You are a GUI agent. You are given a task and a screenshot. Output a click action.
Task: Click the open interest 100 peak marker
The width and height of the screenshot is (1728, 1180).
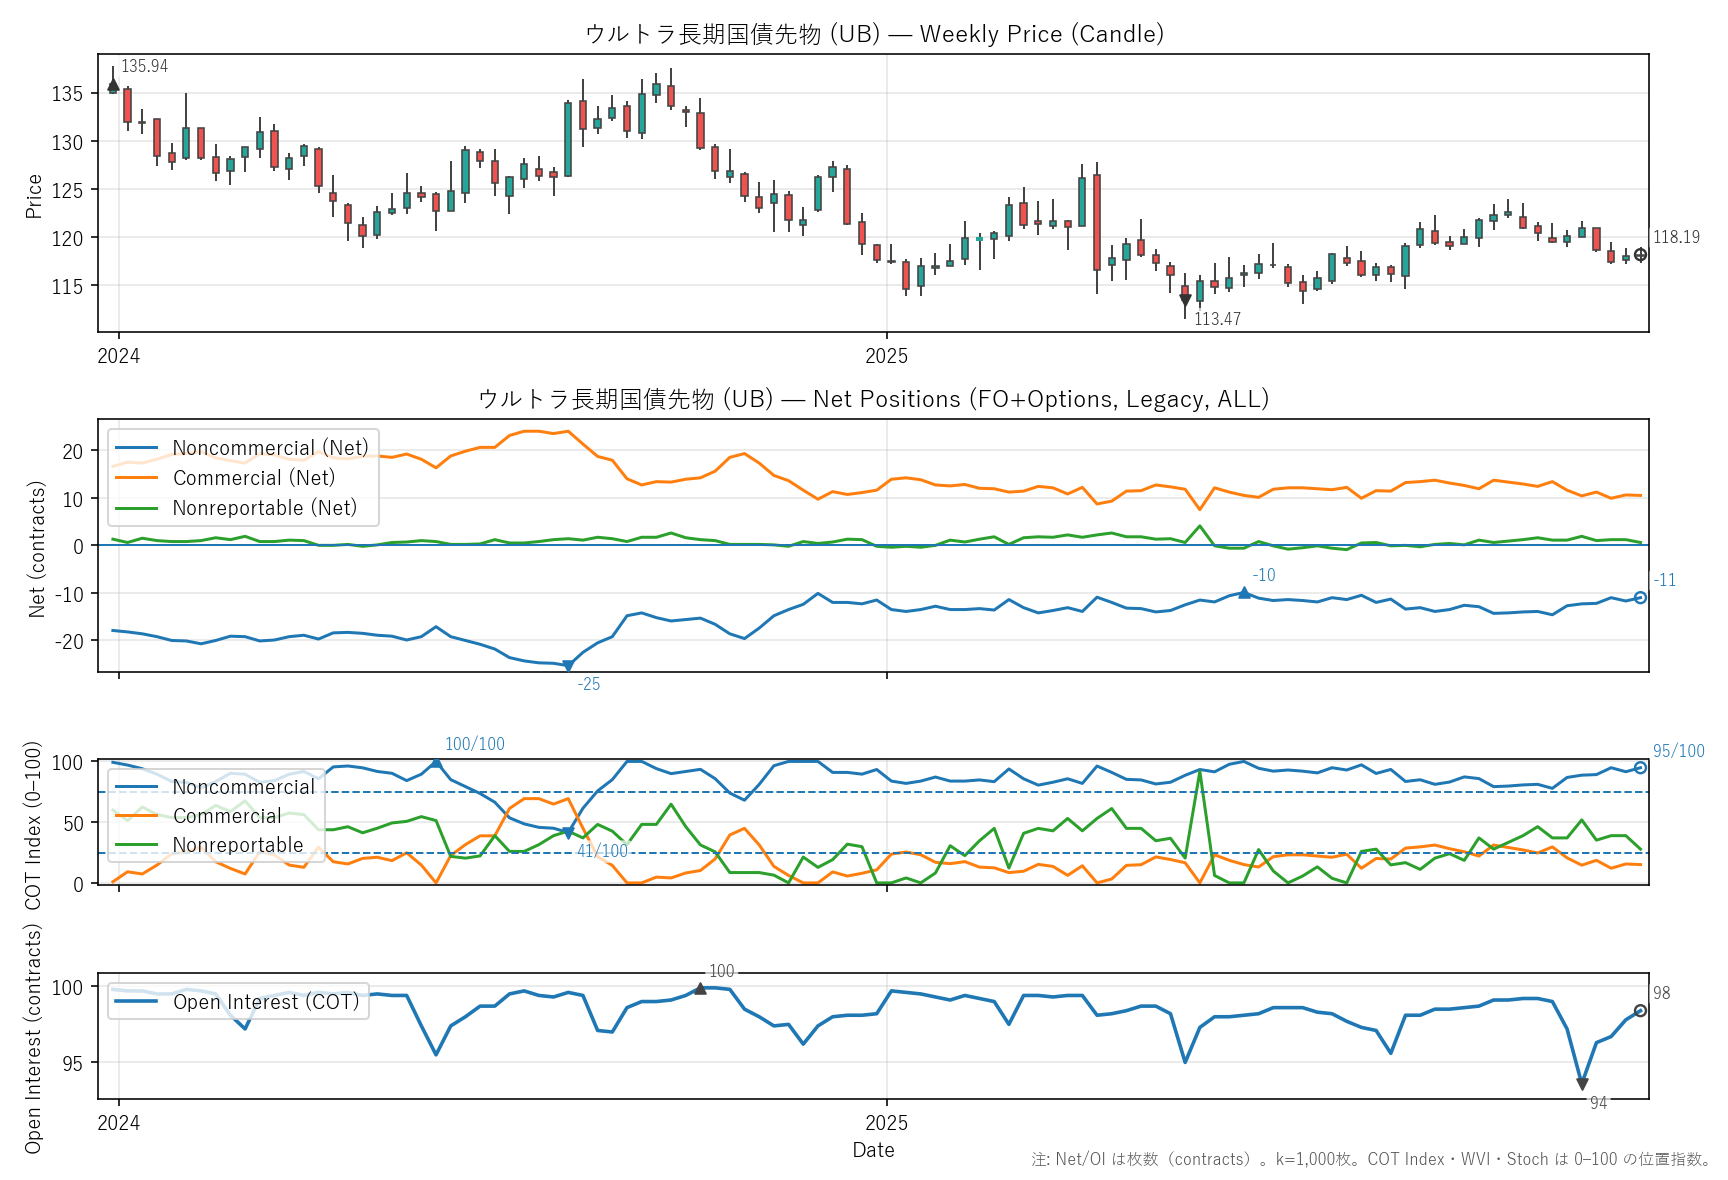point(700,988)
